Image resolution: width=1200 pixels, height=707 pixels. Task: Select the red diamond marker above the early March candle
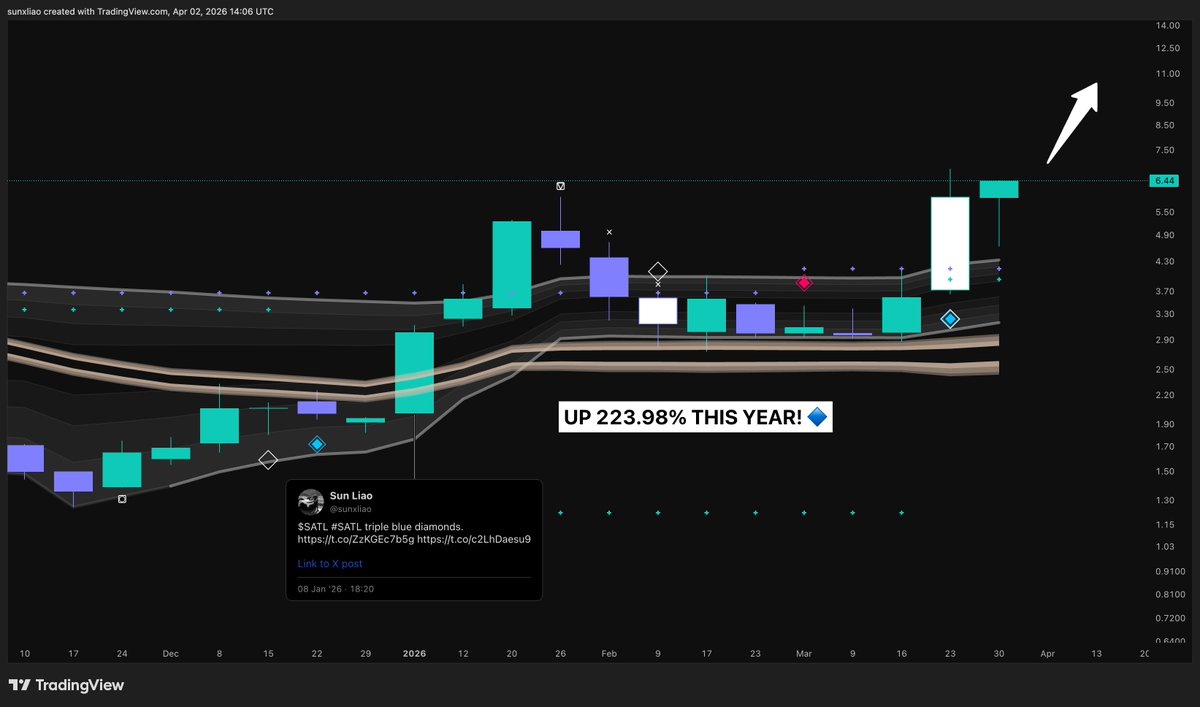pos(804,283)
